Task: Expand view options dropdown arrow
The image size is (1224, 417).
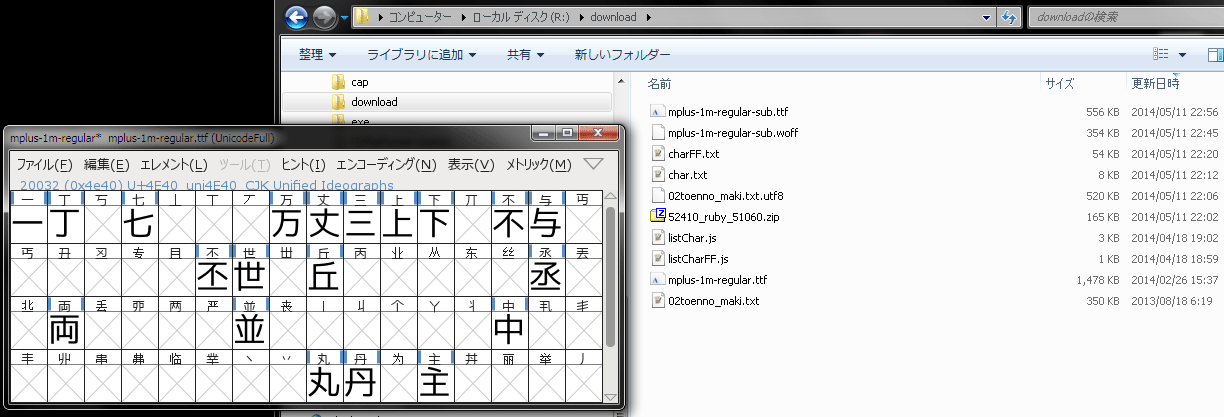Action: pyautogui.click(x=1182, y=54)
